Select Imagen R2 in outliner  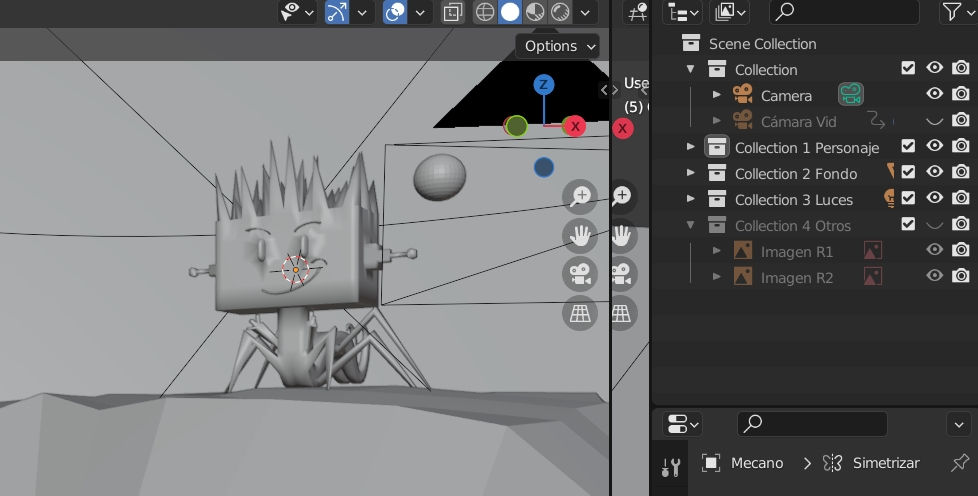(796, 278)
